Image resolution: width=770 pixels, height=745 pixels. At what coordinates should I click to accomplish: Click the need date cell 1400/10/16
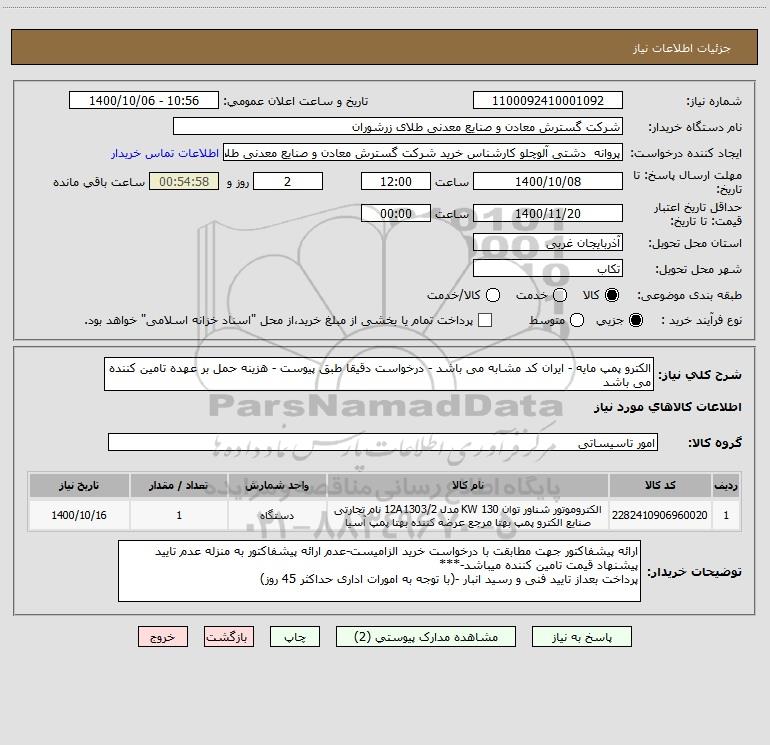tap(79, 515)
